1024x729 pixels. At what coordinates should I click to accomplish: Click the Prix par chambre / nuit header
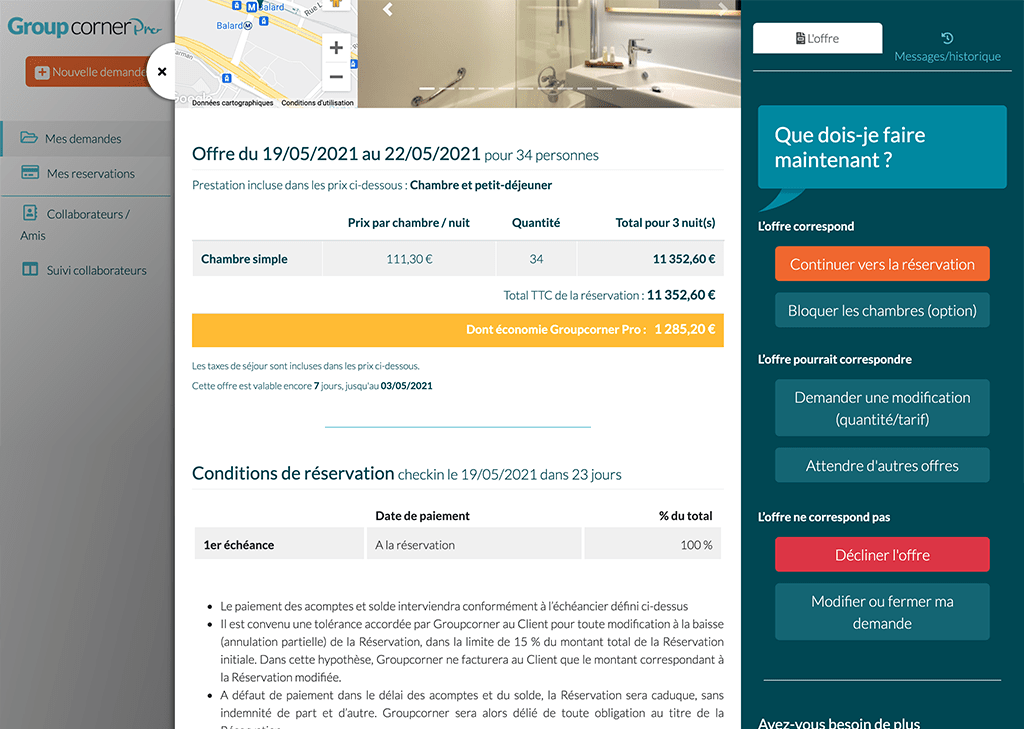click(409, 223)
